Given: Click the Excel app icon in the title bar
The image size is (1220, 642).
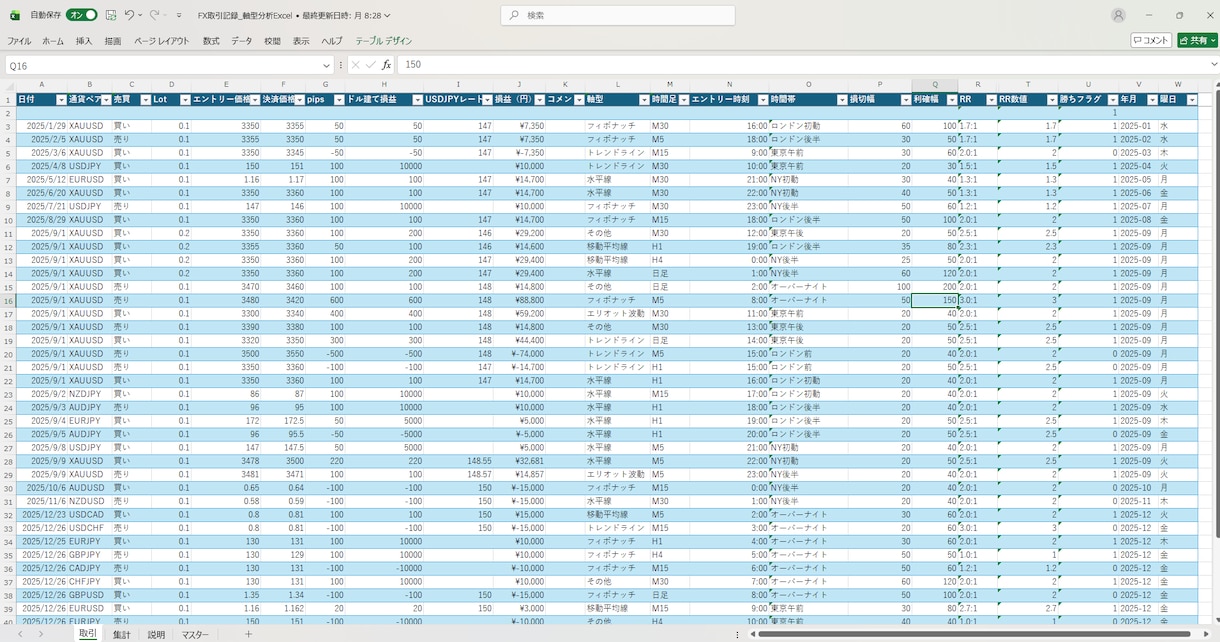Looking at the screenshot, I should coord(14,15).
